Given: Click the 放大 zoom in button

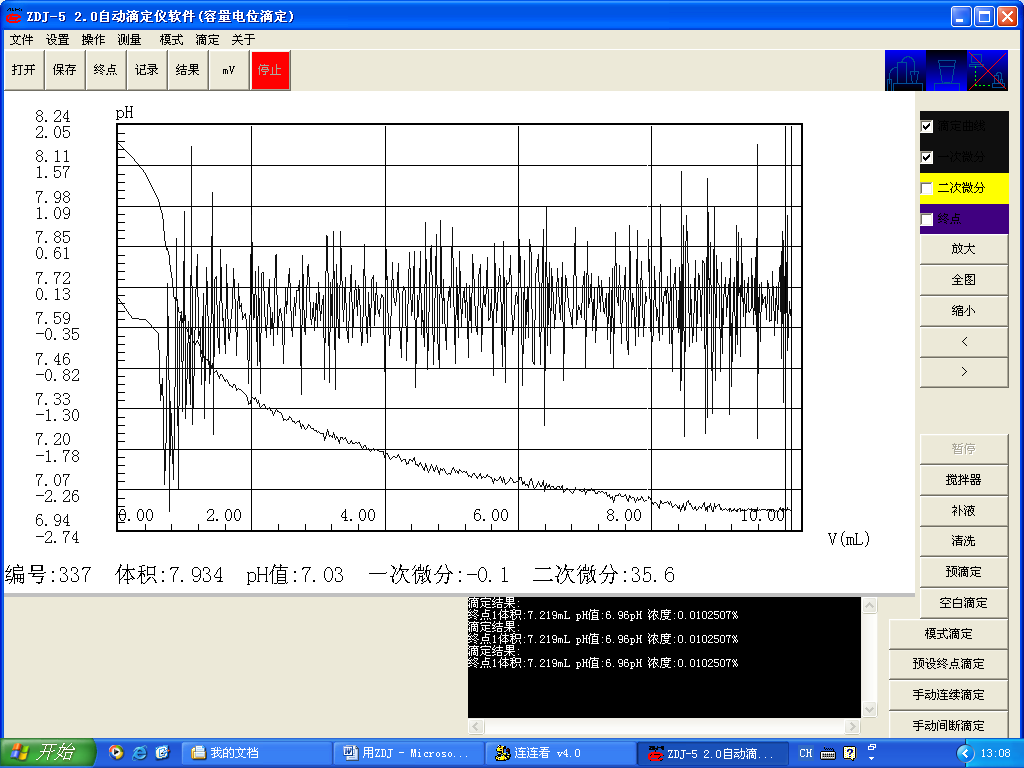Looking at the screenshot, I should pos(963,249).
